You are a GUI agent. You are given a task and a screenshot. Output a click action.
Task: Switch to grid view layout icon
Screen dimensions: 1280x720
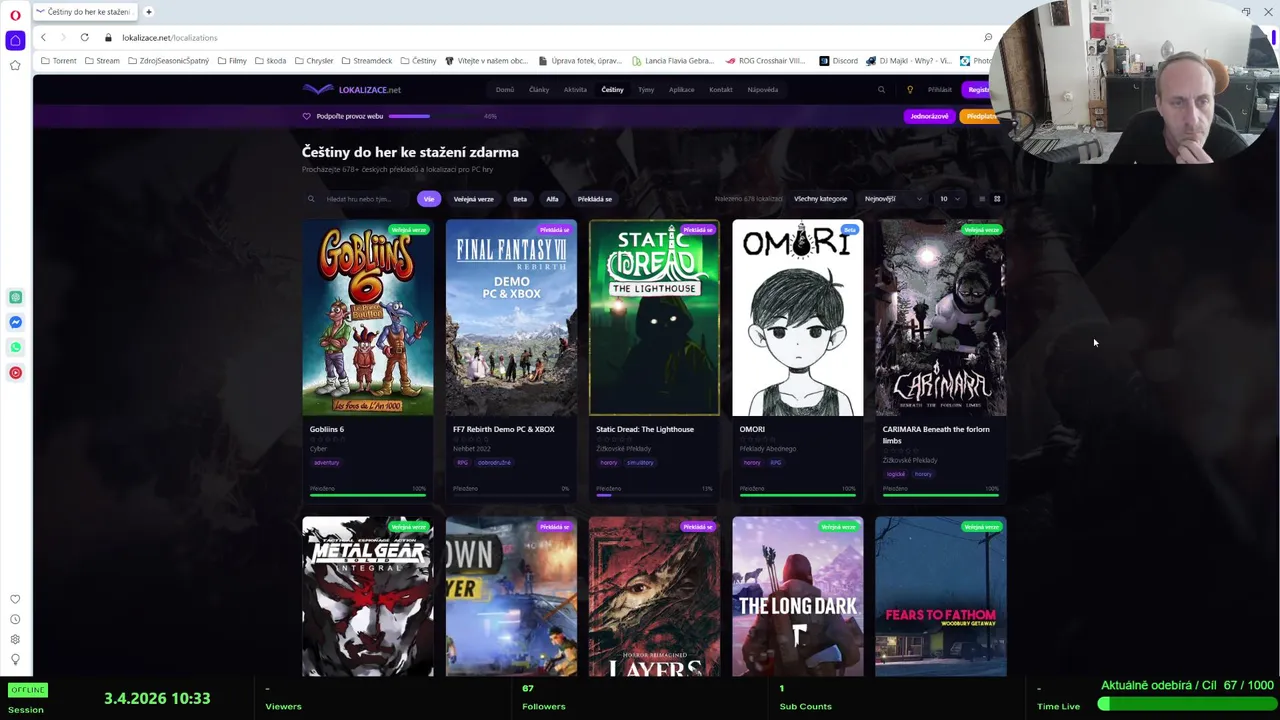tap(997, 199)
